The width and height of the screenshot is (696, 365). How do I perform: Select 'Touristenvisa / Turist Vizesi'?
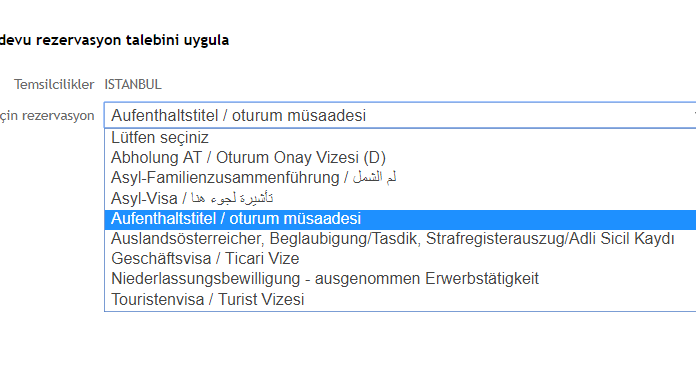pos(400,299)
